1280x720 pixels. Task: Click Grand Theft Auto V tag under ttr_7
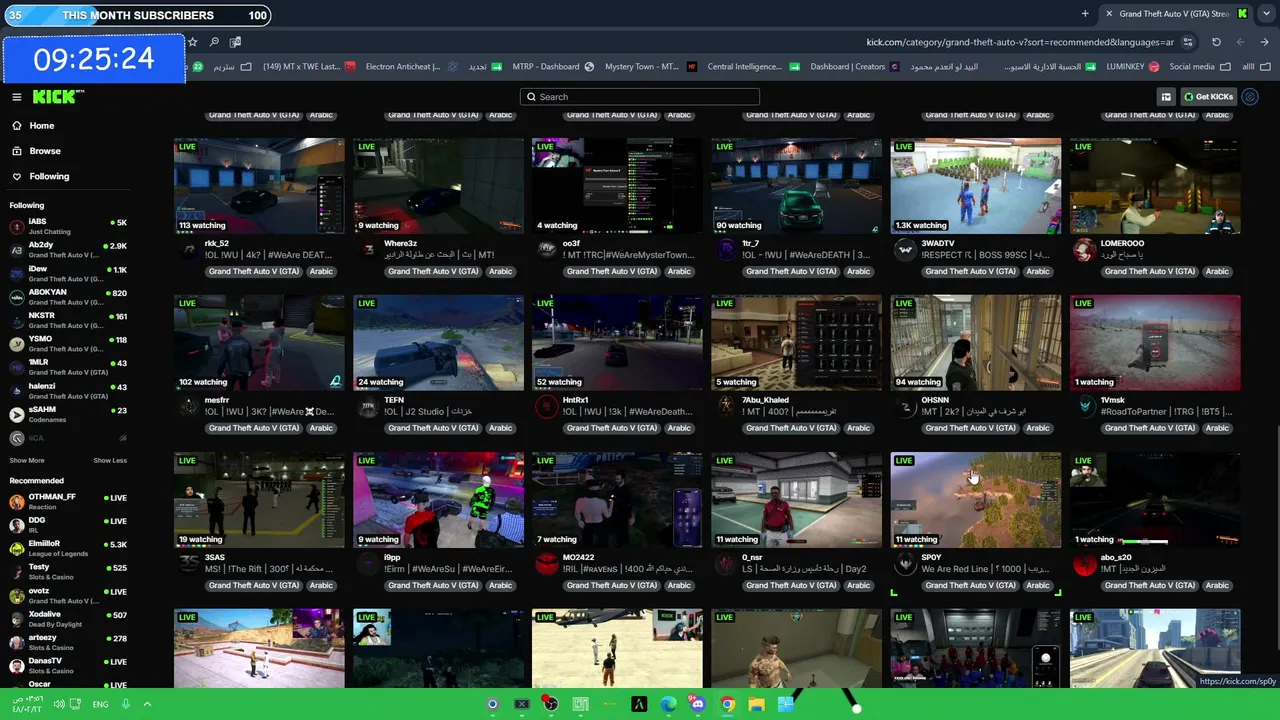point(791,272)
